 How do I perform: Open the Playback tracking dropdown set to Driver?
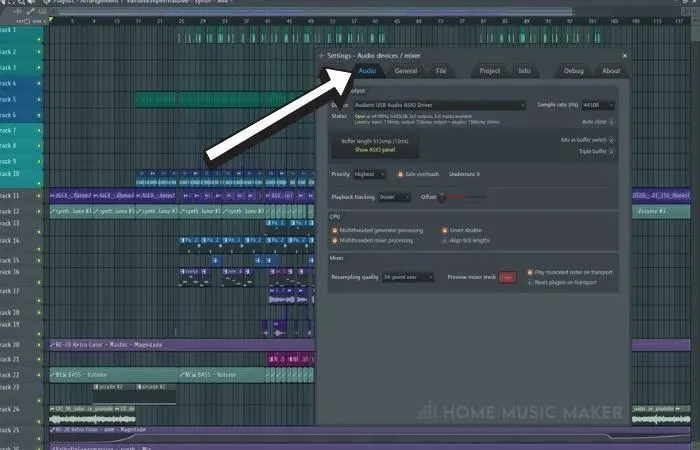394,197
